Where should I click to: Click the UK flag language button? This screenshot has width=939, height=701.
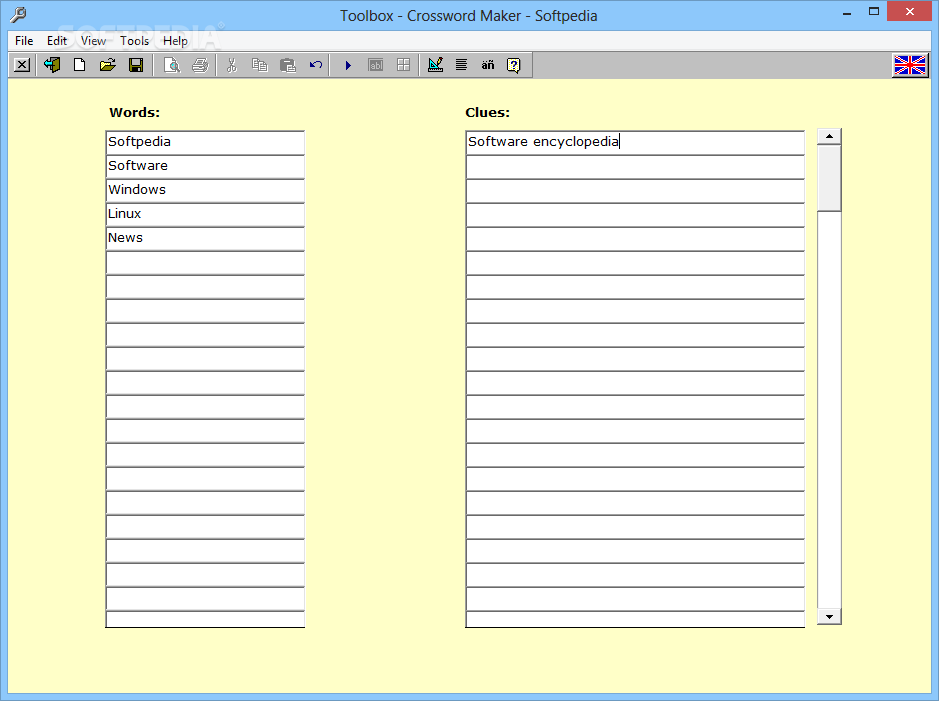tap(910, 65)
